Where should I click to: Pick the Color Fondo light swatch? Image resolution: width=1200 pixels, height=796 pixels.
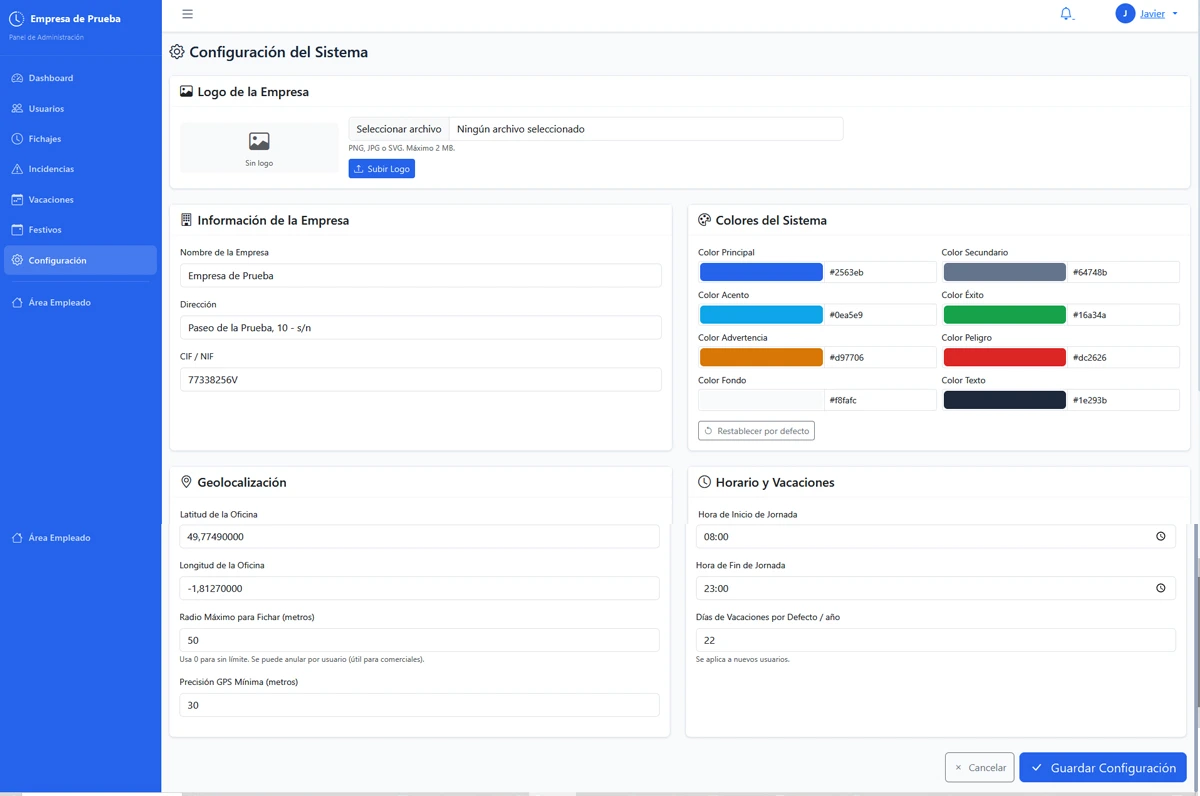[x=761, y=400]
